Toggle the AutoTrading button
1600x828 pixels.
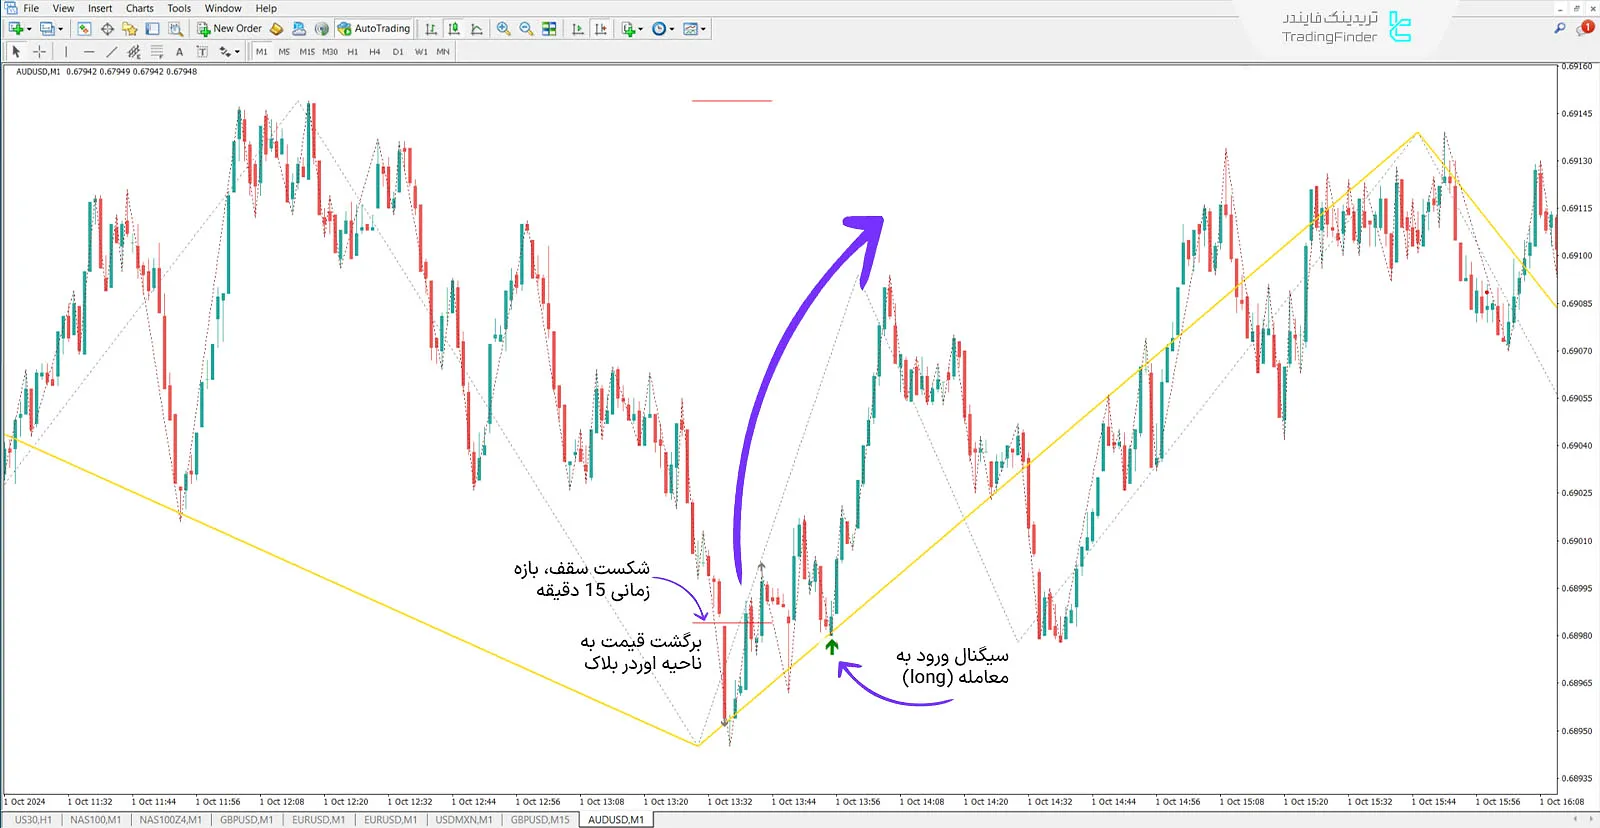tap(374, 29)
